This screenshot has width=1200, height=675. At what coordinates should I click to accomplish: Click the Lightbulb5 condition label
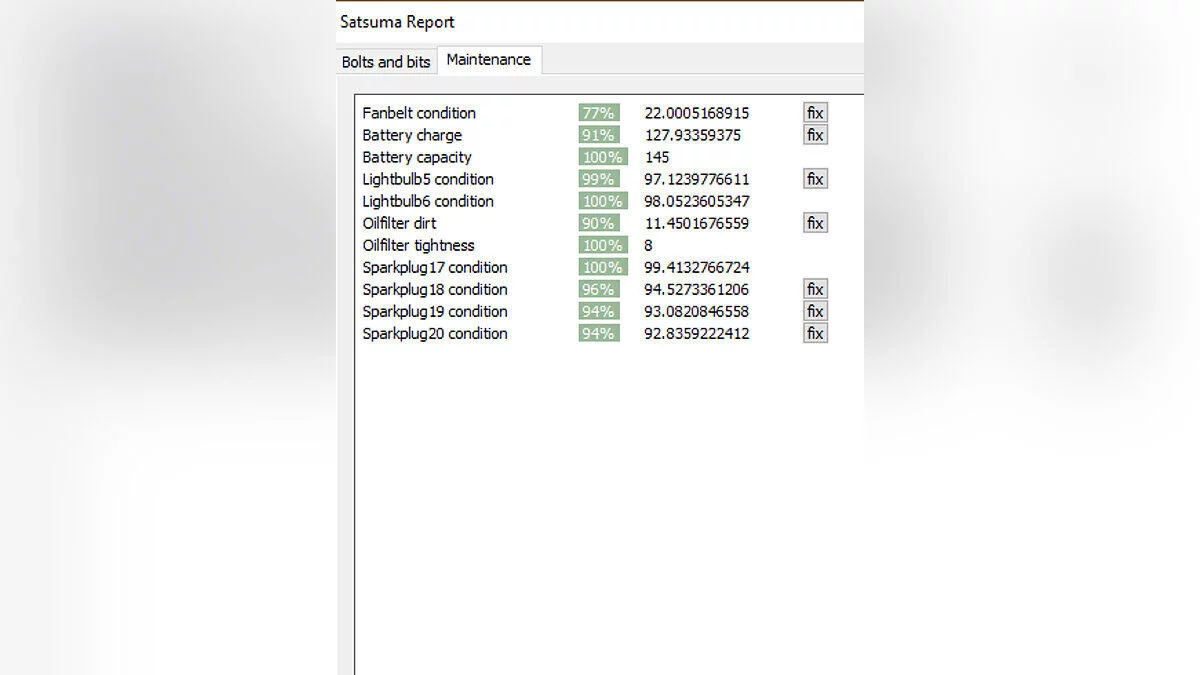point(428,179)
